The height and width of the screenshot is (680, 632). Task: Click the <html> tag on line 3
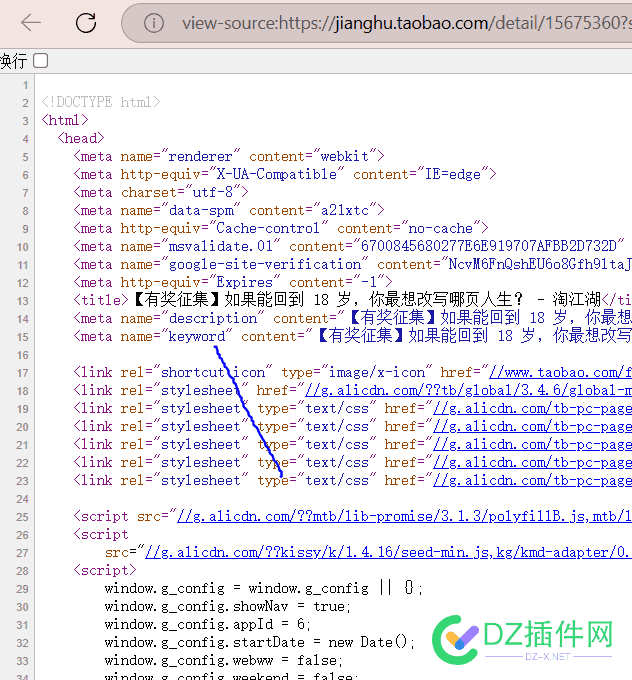pyautogui.click(x=65, y=120)
